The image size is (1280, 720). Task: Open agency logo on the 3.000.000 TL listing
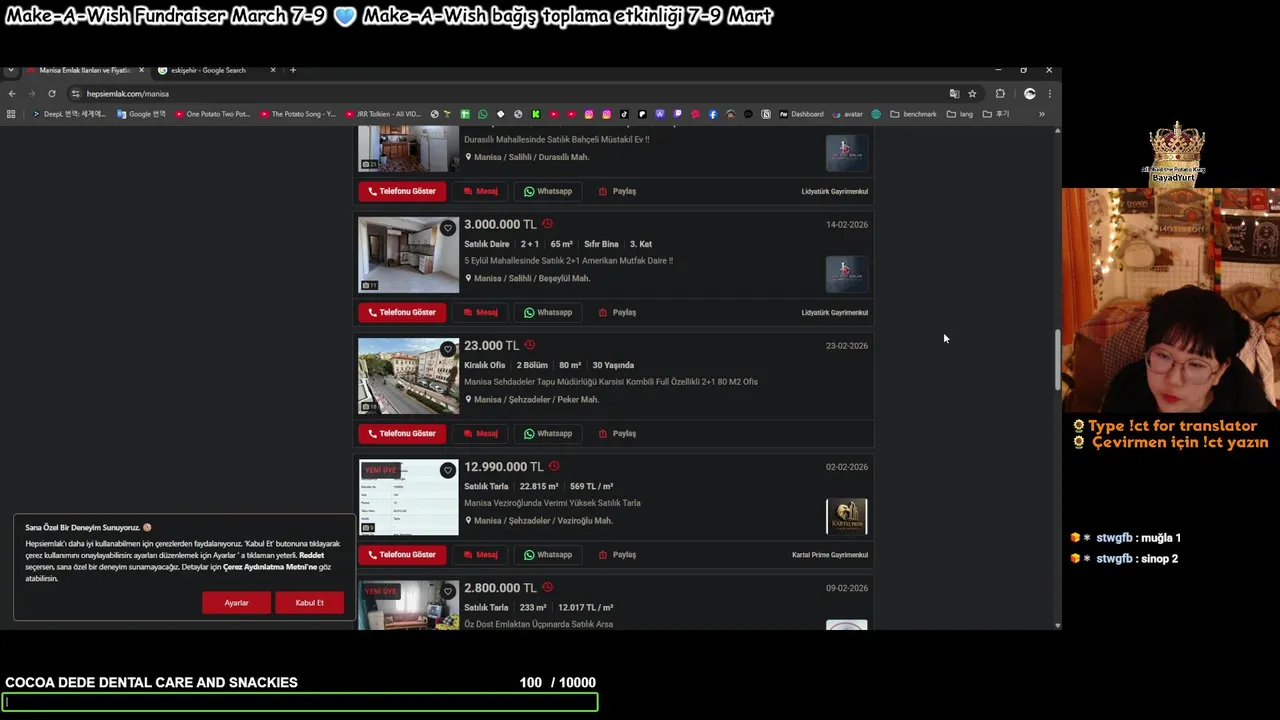[847, 274]
